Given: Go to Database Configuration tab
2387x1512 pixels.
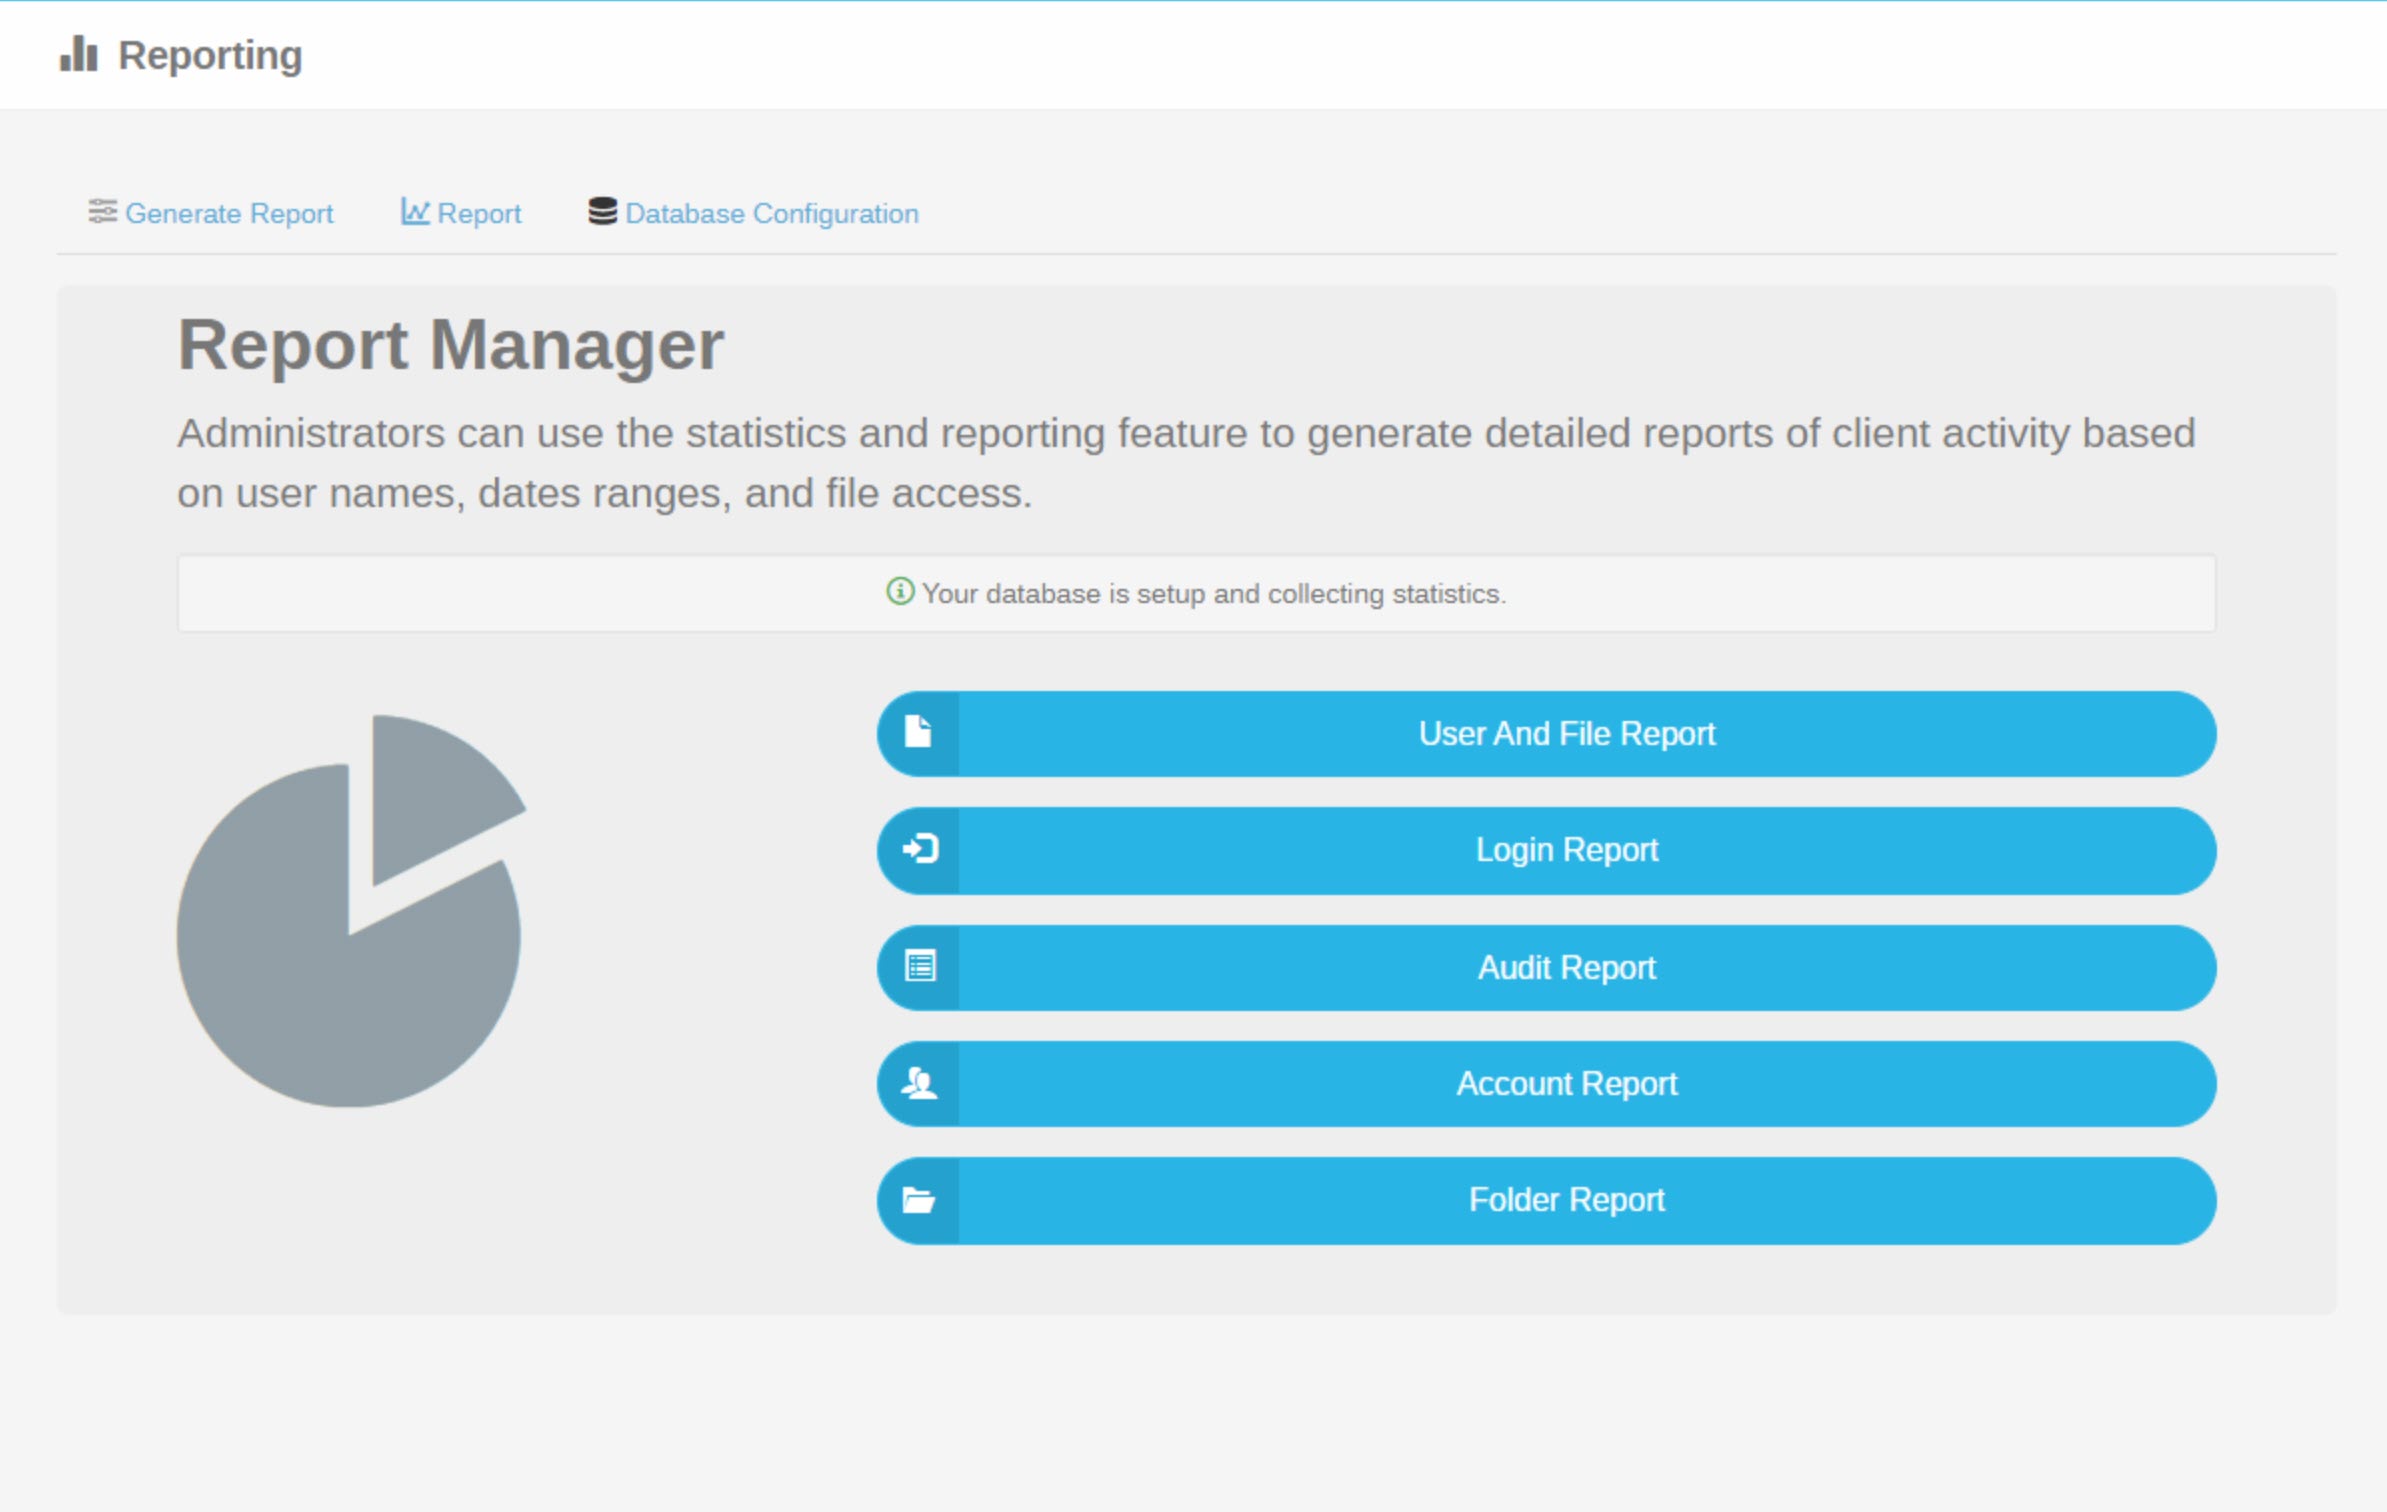Looking at the screenshot, I should point(754,213).
